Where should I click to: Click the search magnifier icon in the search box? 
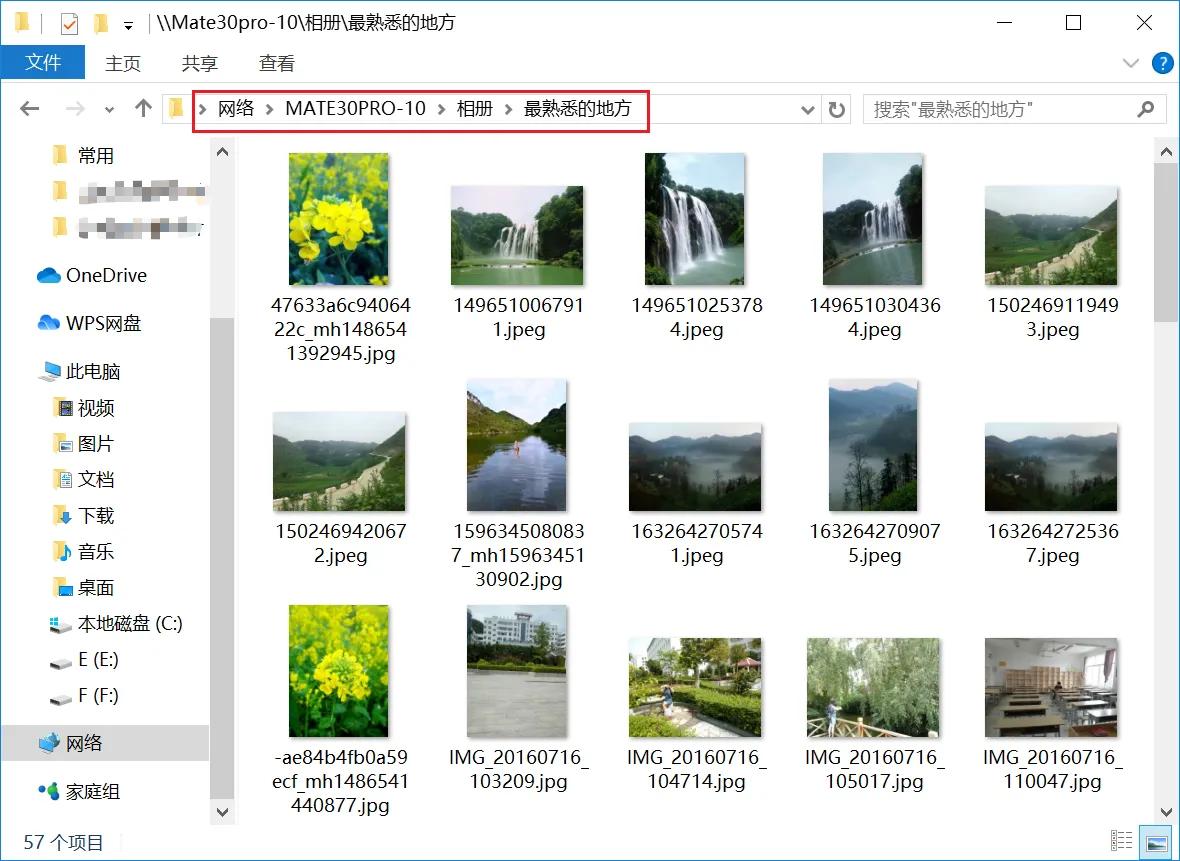click(1147, 110)
